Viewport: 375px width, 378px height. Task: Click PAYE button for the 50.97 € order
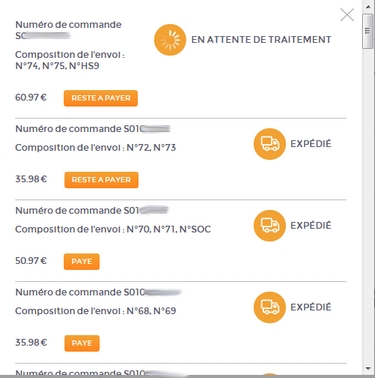click(x=82, y=261)
